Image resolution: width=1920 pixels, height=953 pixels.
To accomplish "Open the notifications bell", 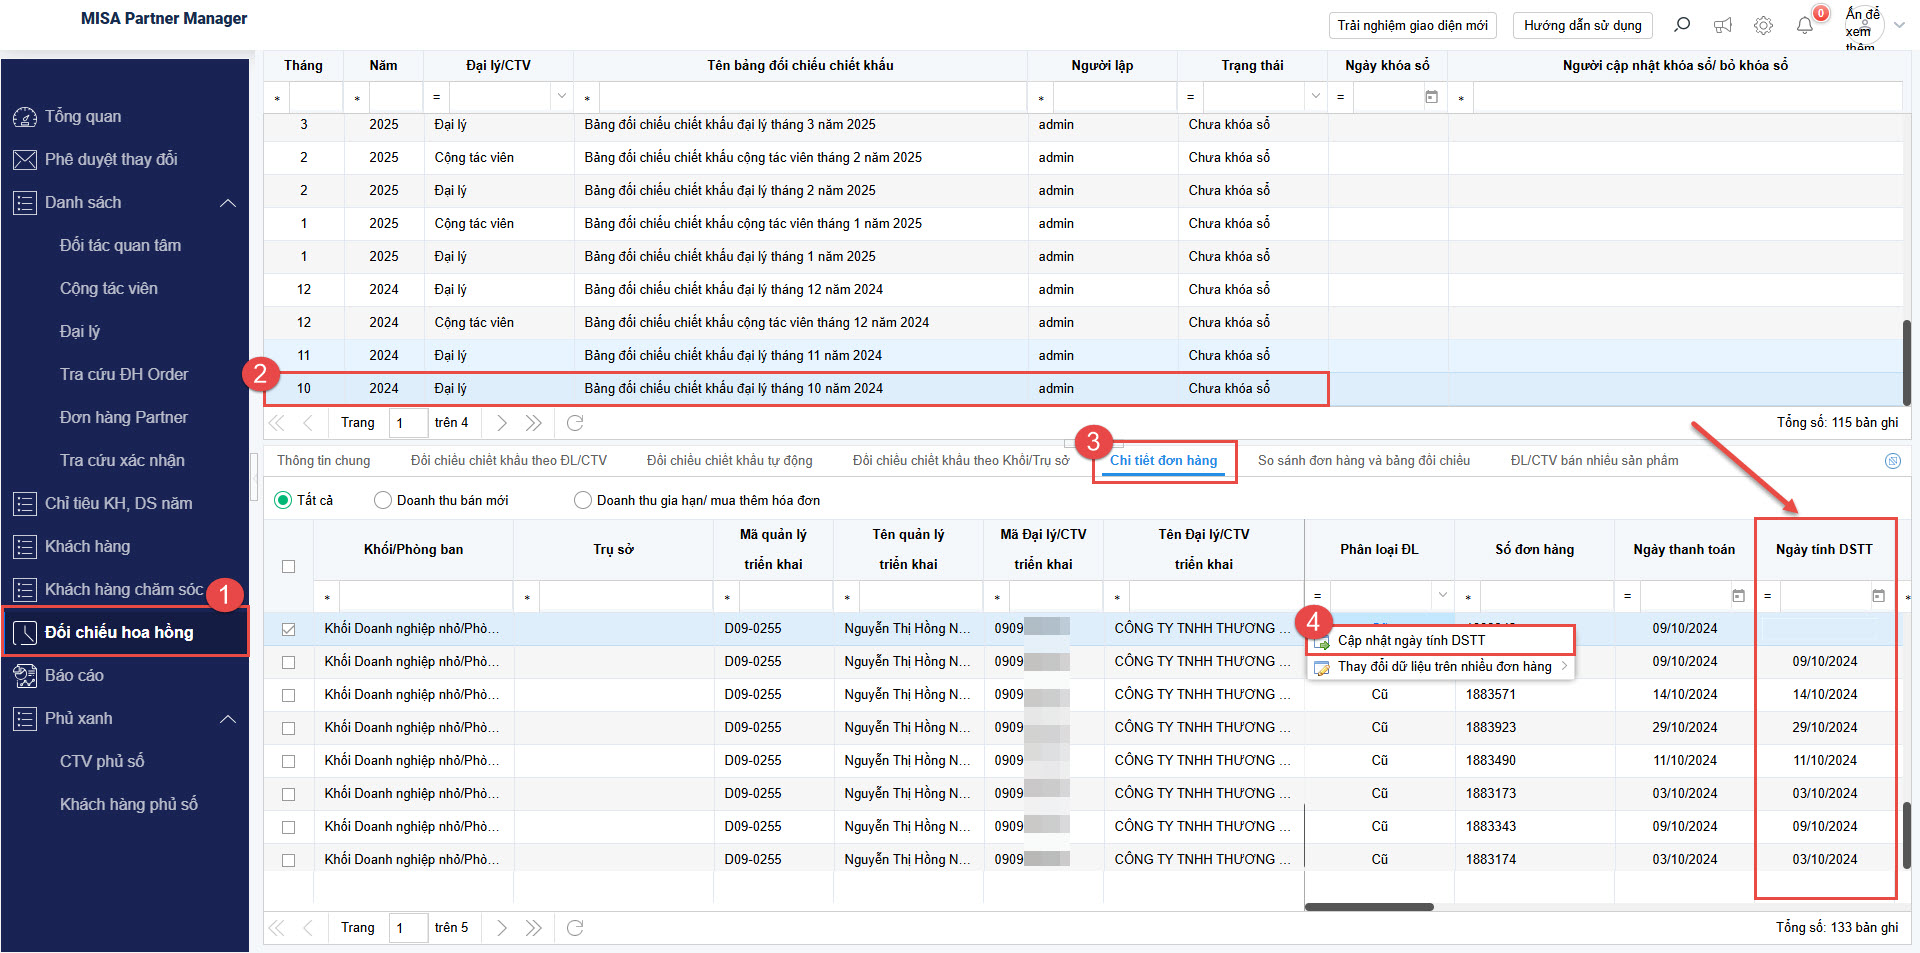I will coord(1804,25).
